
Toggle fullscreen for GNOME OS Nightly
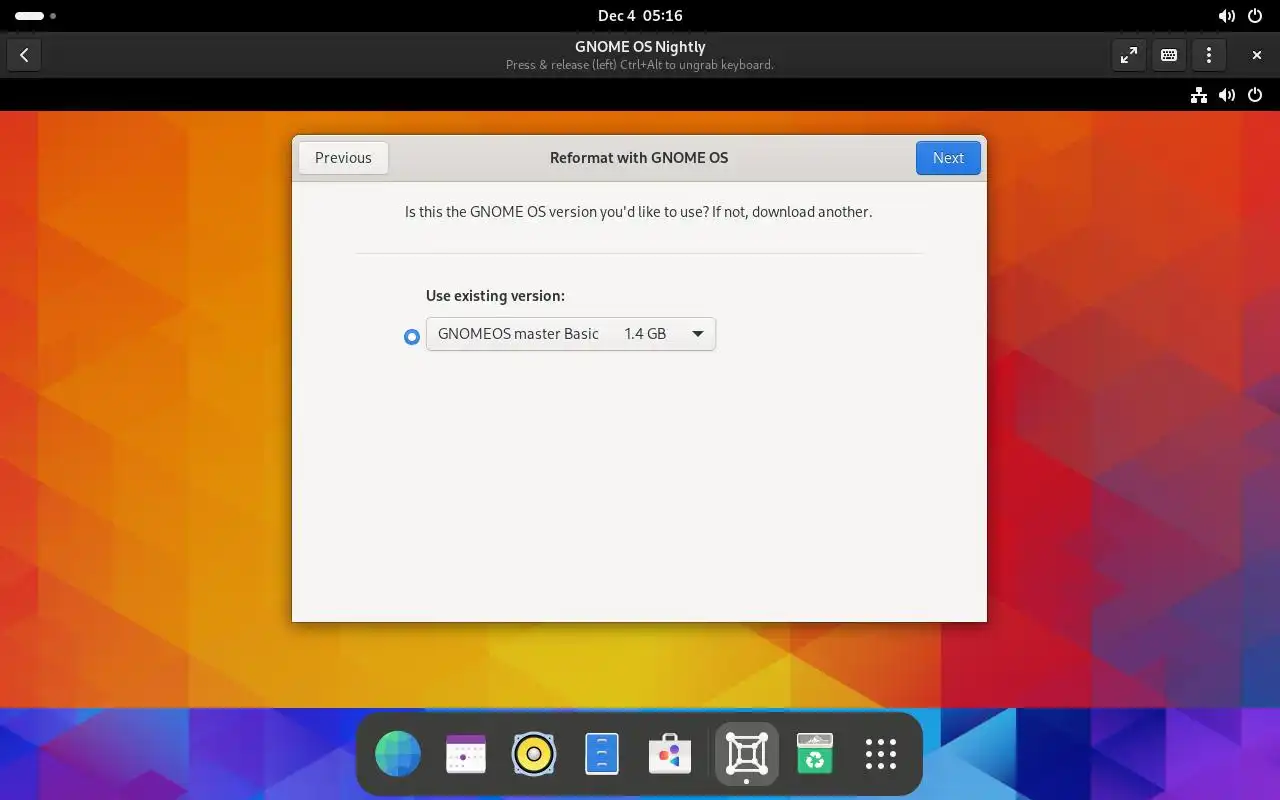point(1129,55)
